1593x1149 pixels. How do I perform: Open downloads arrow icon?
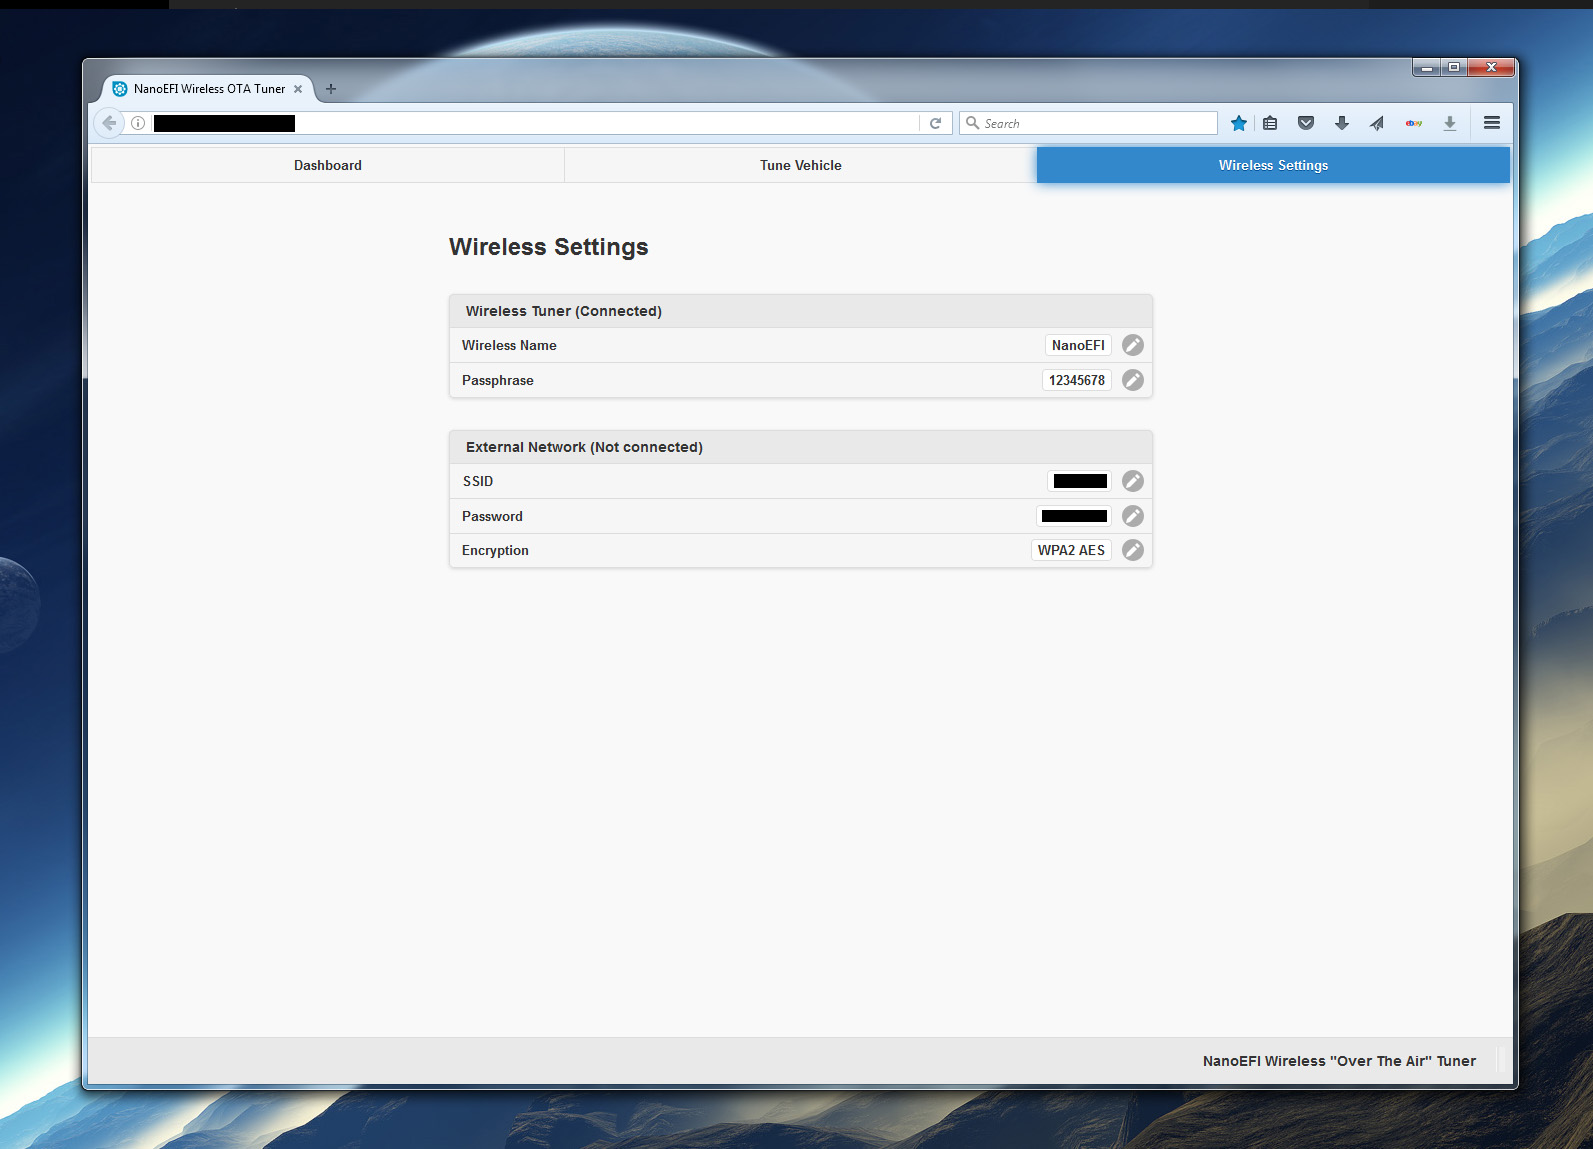click(1342, 123)
